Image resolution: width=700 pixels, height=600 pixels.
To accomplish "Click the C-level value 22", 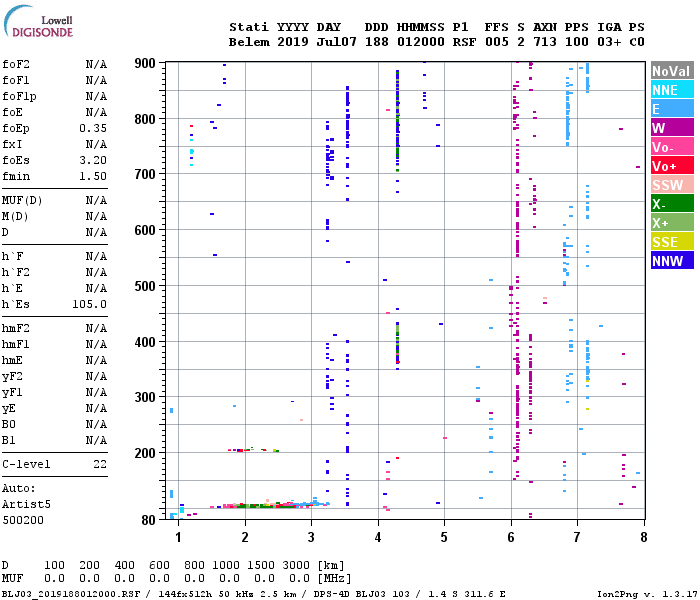I will pyautogui.click(x=100, y=464).
